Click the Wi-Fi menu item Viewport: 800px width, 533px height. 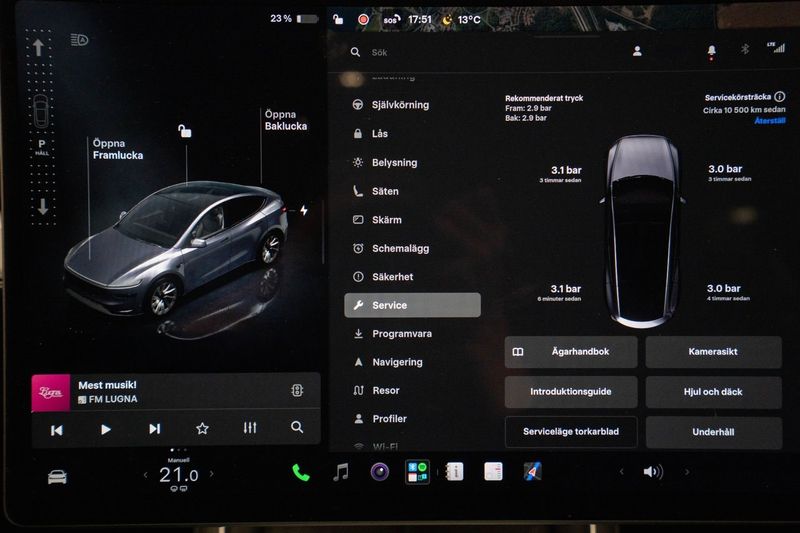[377, 446]
